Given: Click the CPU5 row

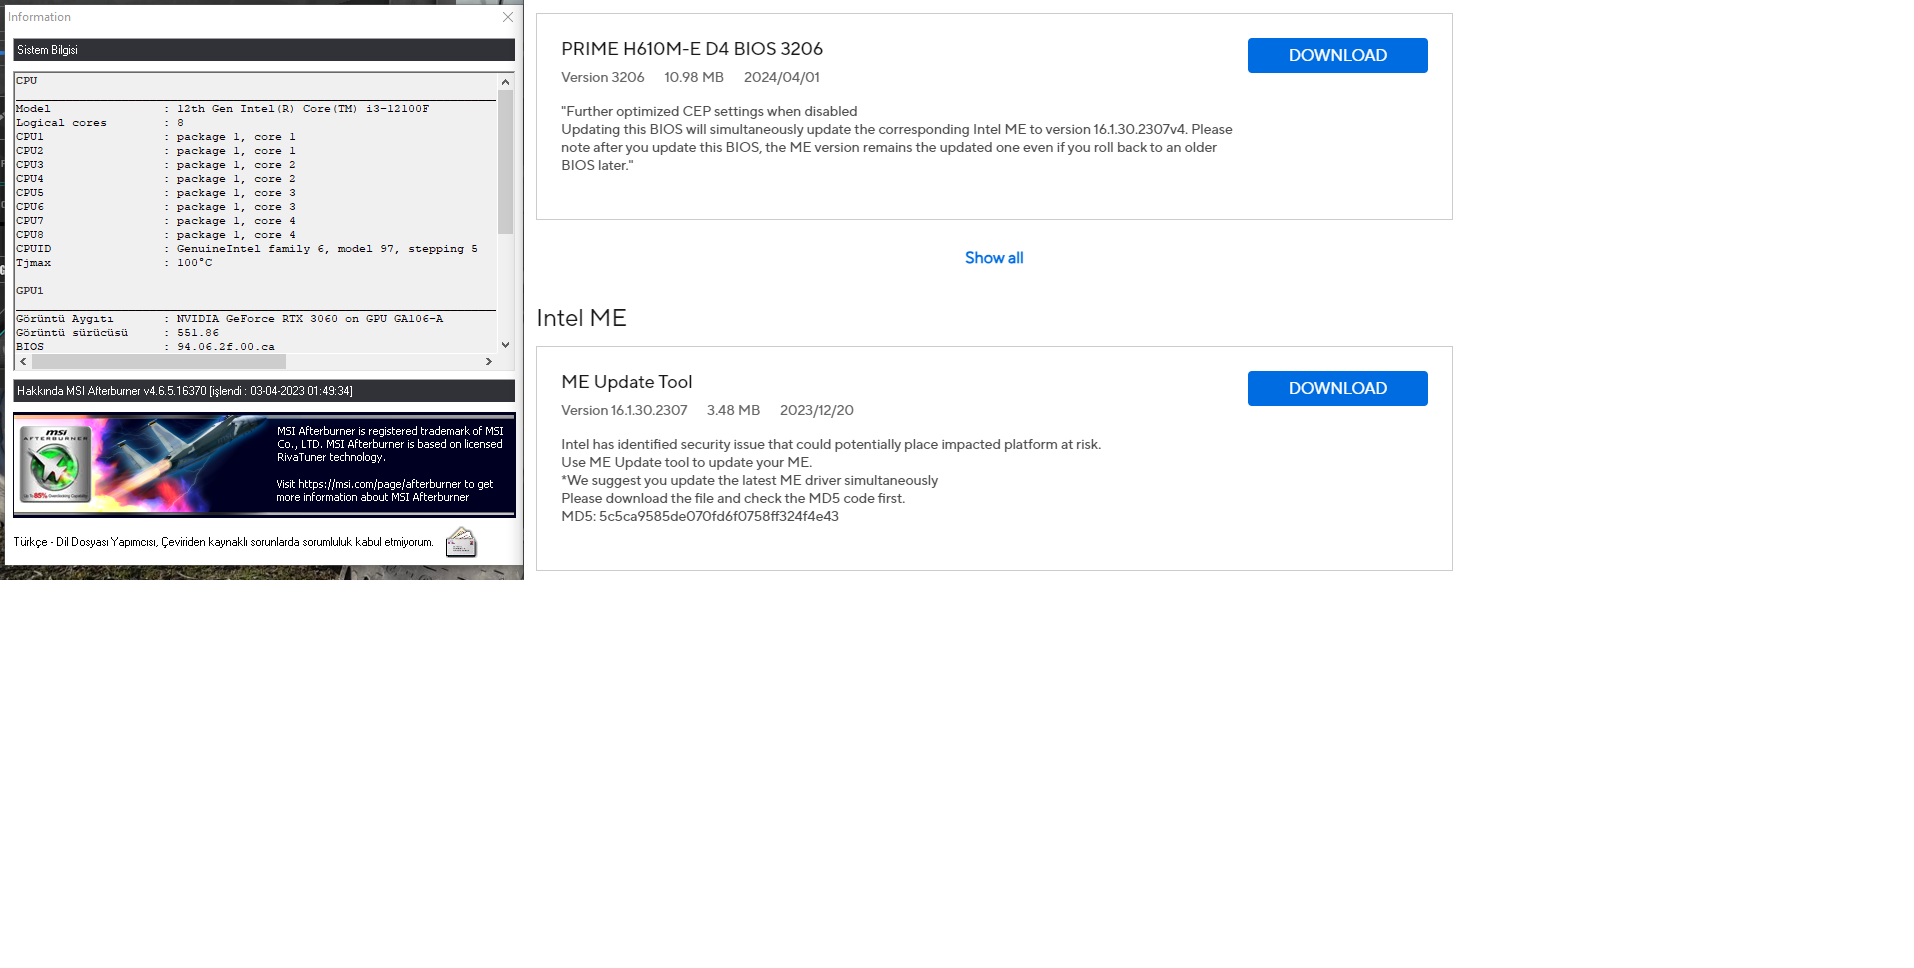Looking at the screenshot, I should 156,193.
